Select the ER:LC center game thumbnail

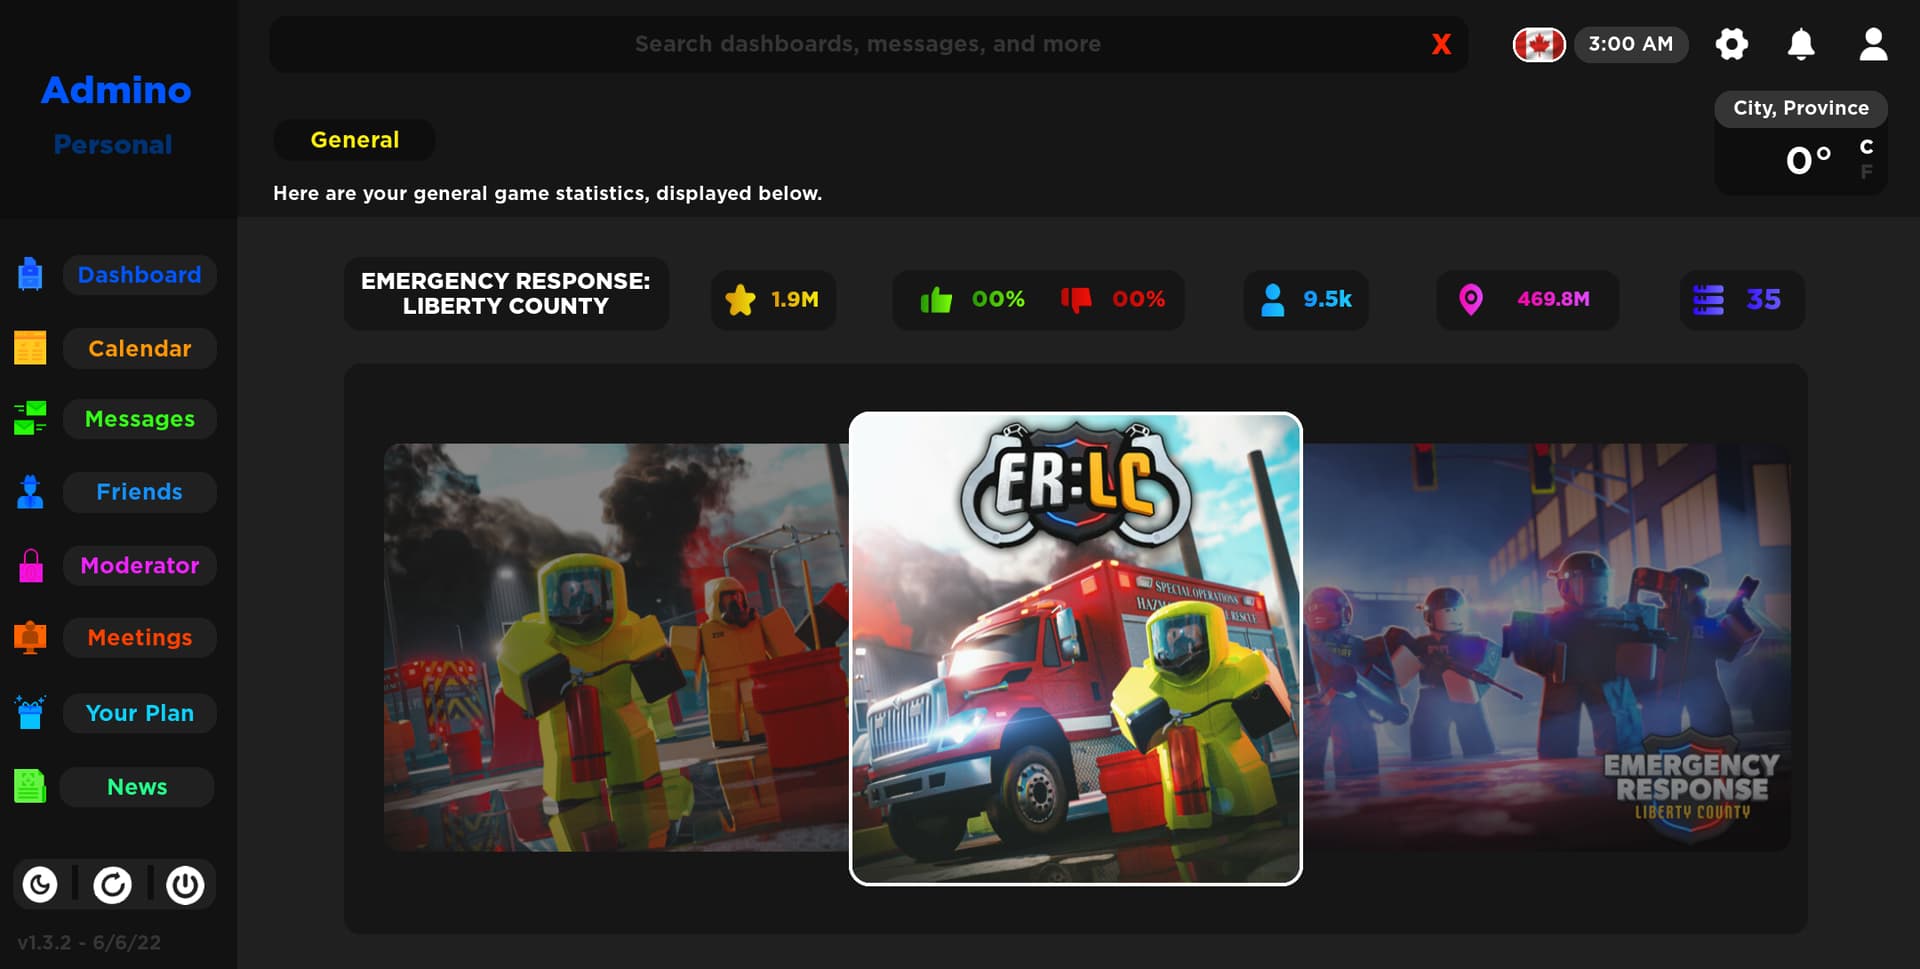click(1076, 648)
